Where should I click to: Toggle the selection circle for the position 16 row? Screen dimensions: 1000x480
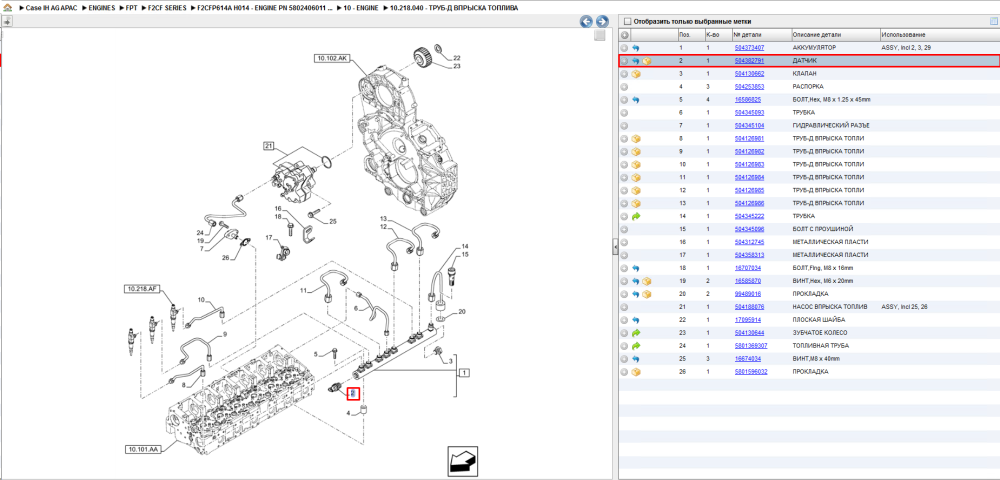(624, 242)
